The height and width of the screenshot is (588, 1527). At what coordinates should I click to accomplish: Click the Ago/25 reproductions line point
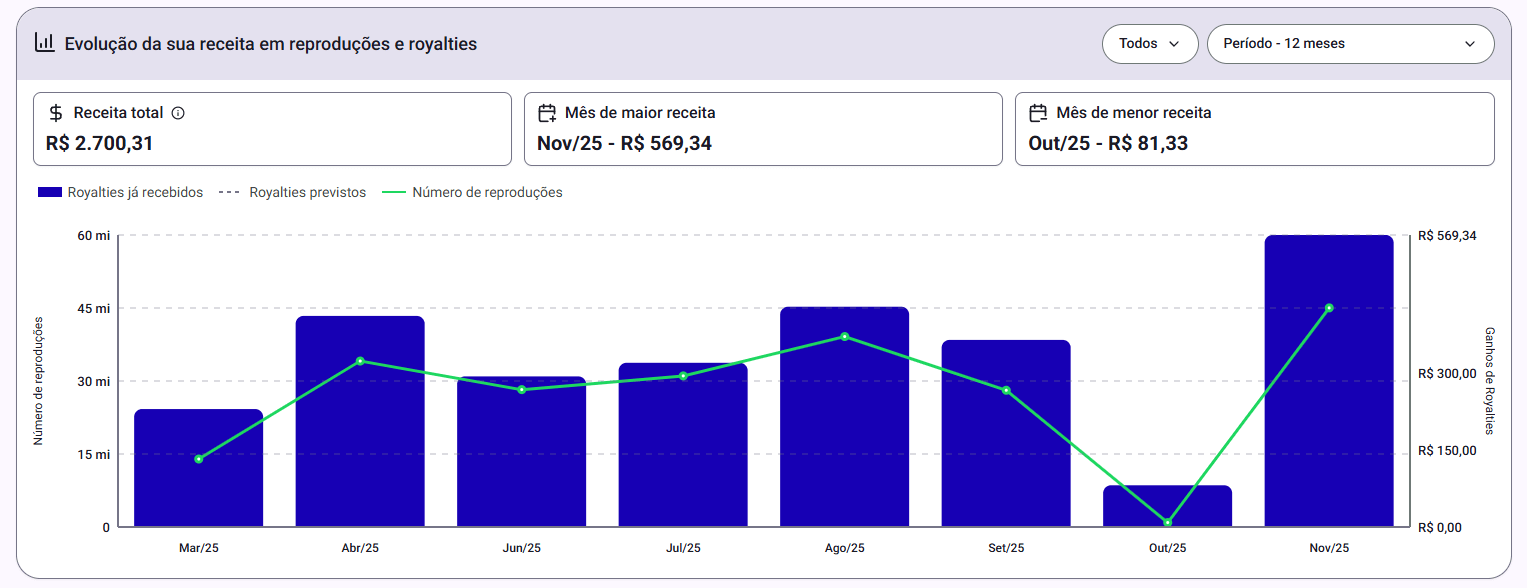(x=844, y=337)
